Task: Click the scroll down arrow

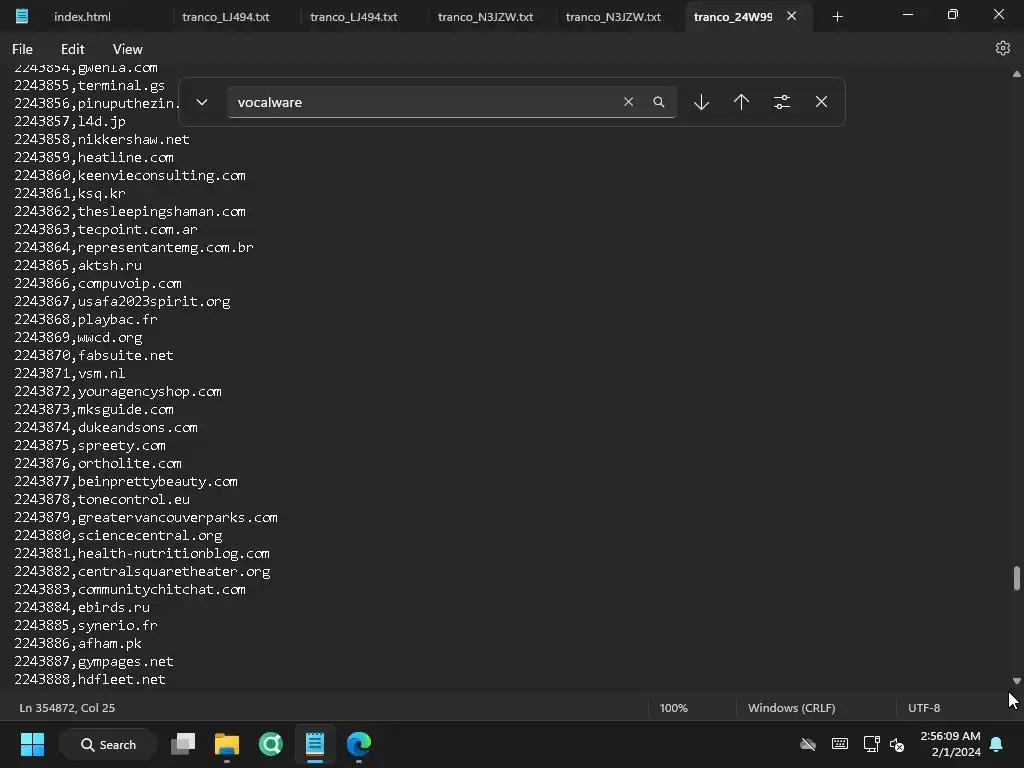Action: click(x=1016, y=680)
